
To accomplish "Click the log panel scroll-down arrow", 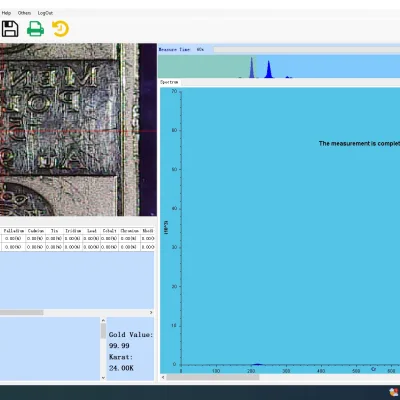I will 103,378.
